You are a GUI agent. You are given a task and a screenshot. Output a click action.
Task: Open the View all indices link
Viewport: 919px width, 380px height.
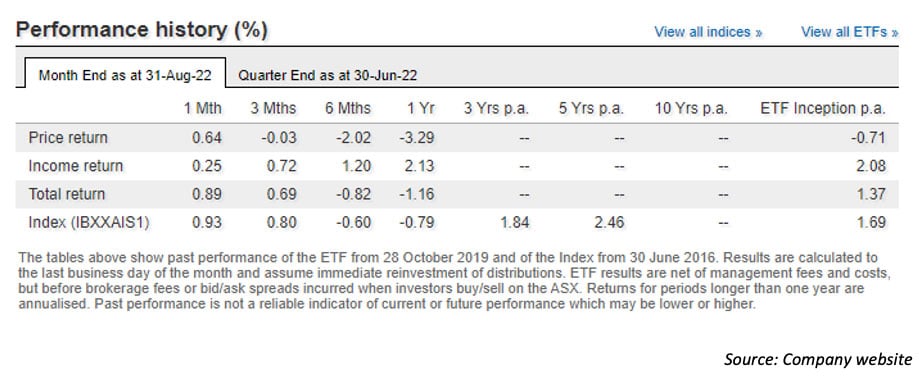tap(708, 32)
